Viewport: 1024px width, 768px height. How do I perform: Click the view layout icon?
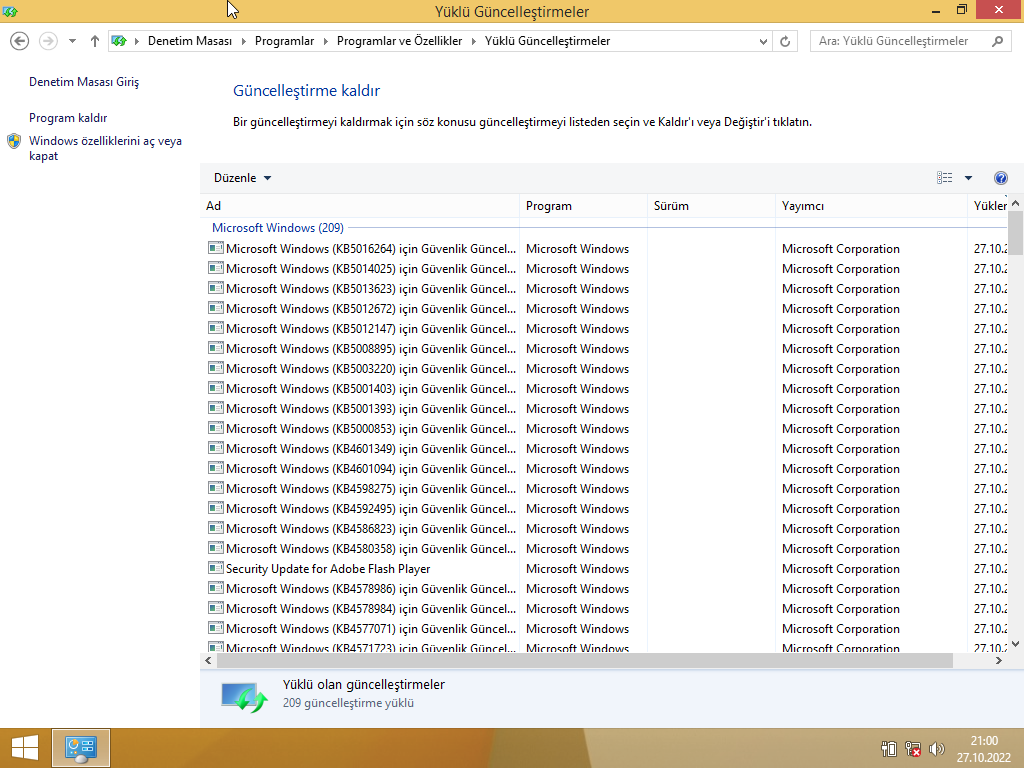point(944,178)
